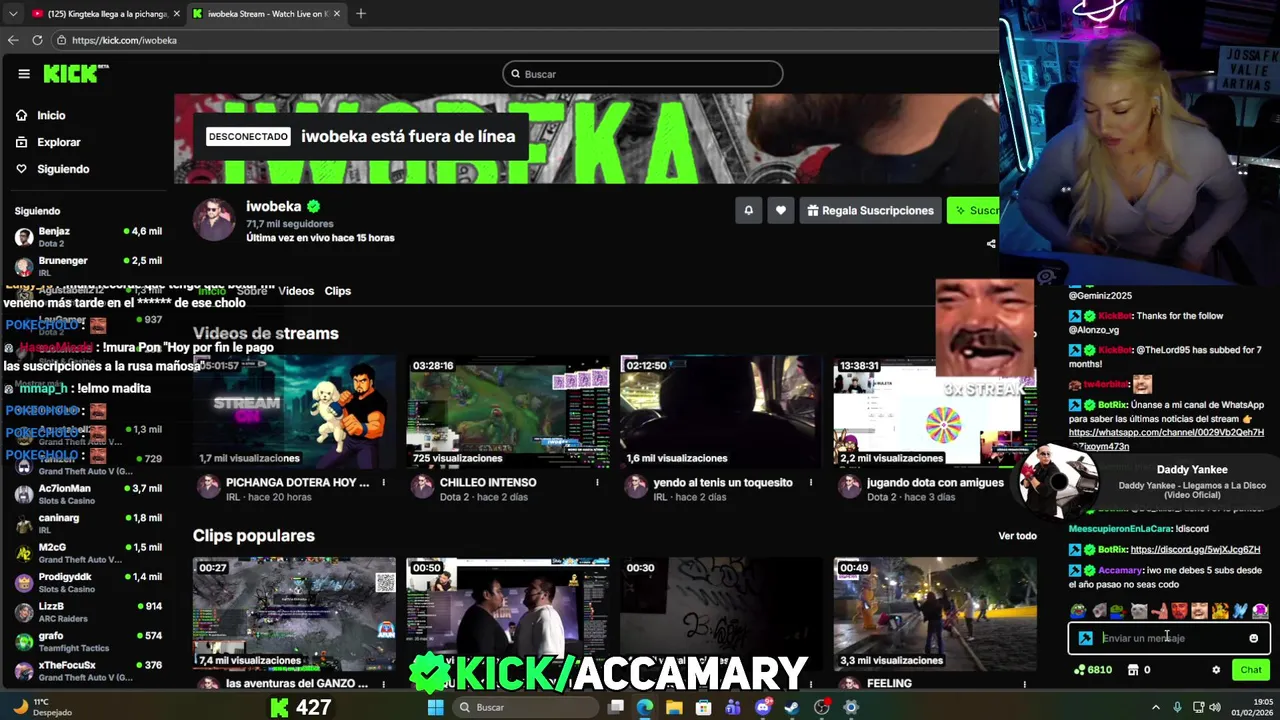
Task: Click the jugando dota con amigues title
Action: [x=935, y=482]
